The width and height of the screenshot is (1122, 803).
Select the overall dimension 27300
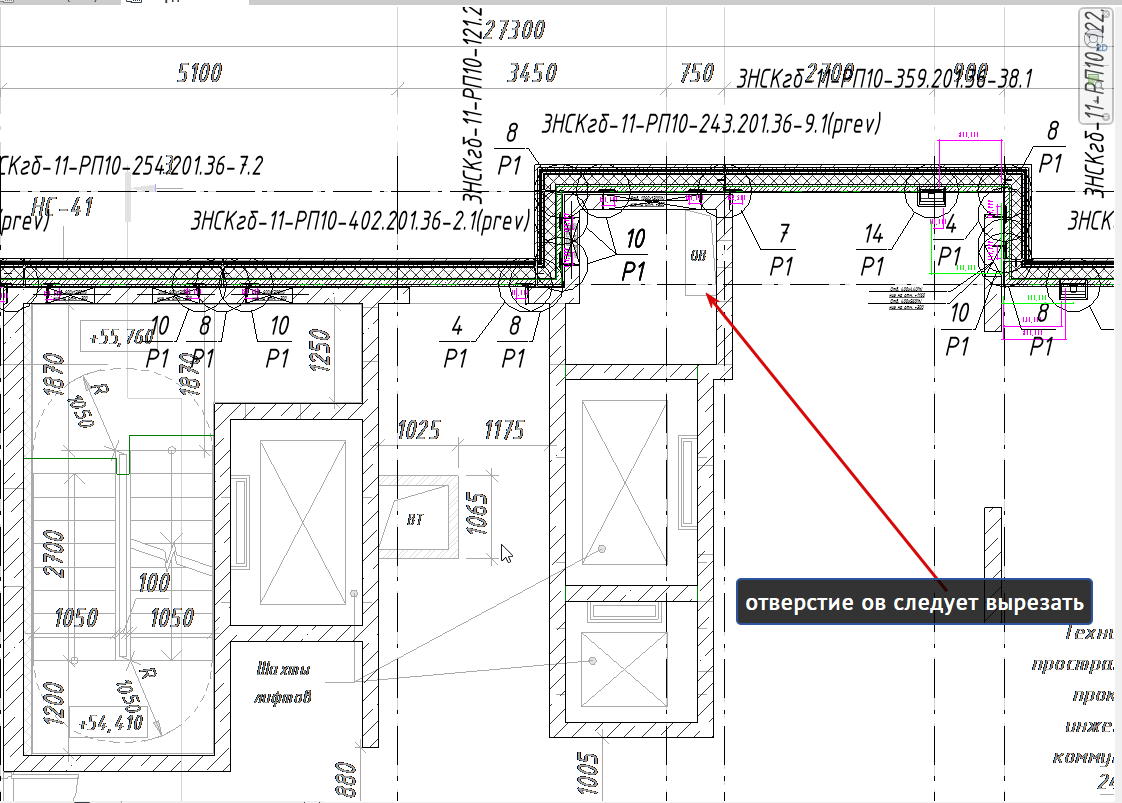click(x=514, y=29)
